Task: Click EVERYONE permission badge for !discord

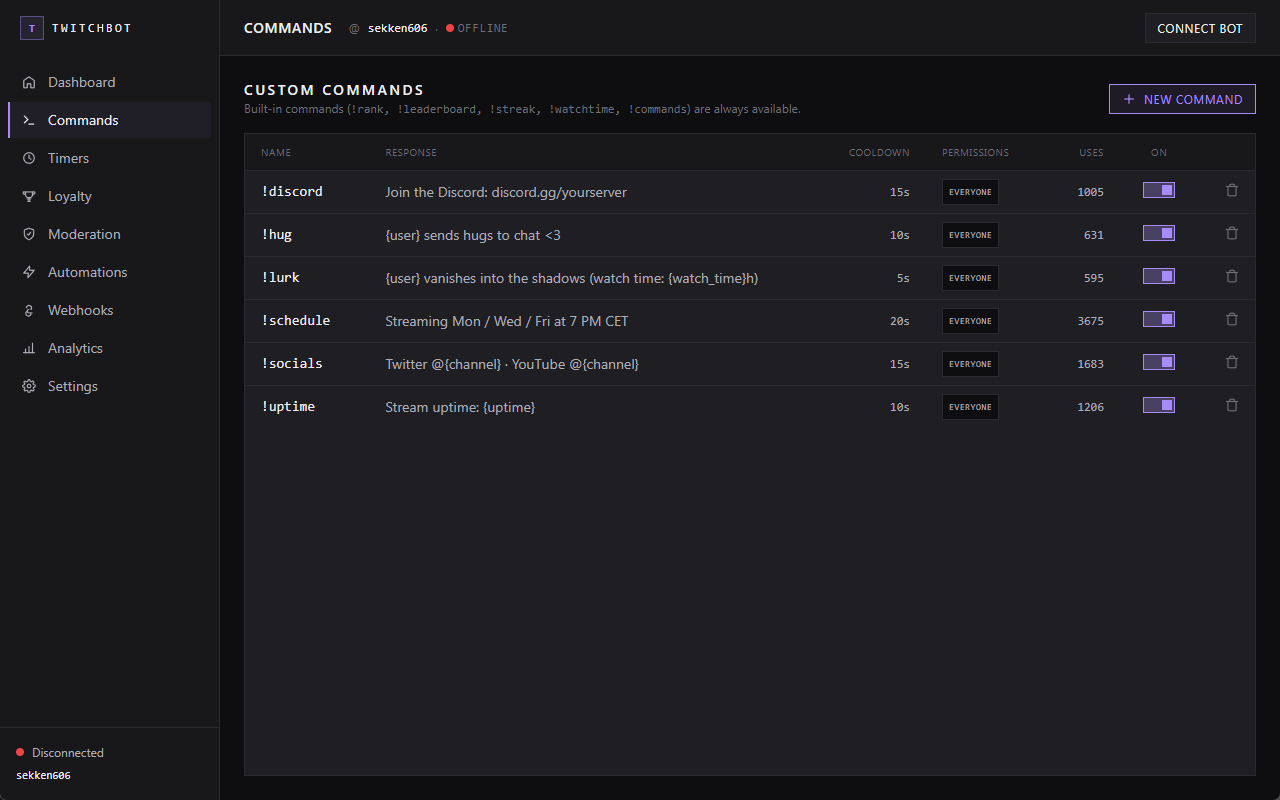Action: tap(970, 192)
